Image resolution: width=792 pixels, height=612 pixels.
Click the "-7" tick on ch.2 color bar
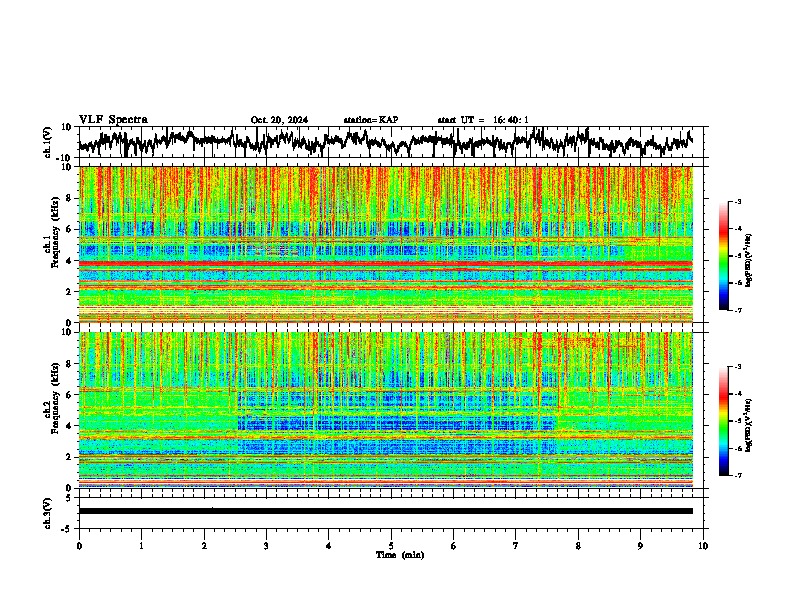738,475
